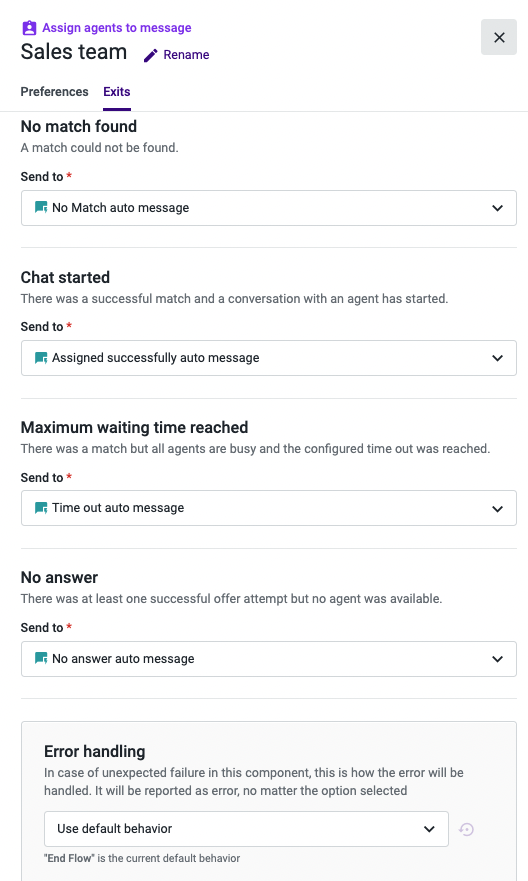528x881 pixels.
Task: Click the purple Assign agents badge icon
Action: [29, 28]
